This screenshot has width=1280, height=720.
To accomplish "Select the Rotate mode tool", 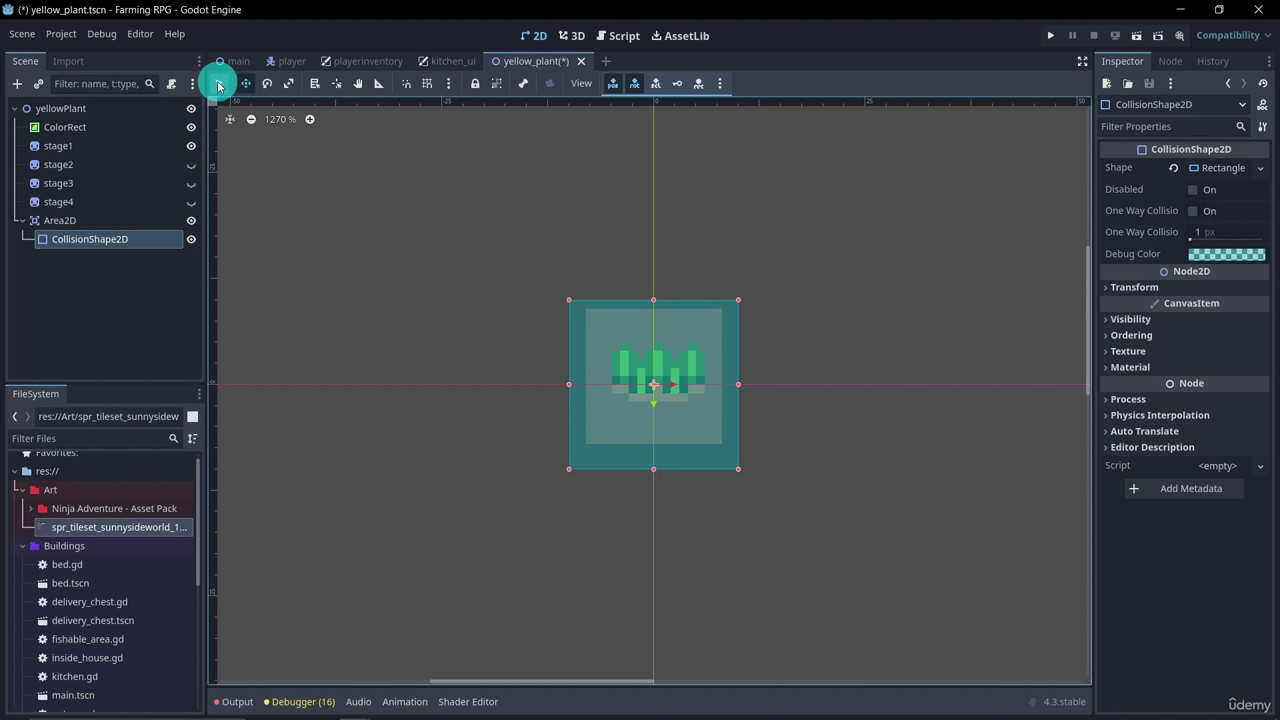I will click(x=267, y=84).
